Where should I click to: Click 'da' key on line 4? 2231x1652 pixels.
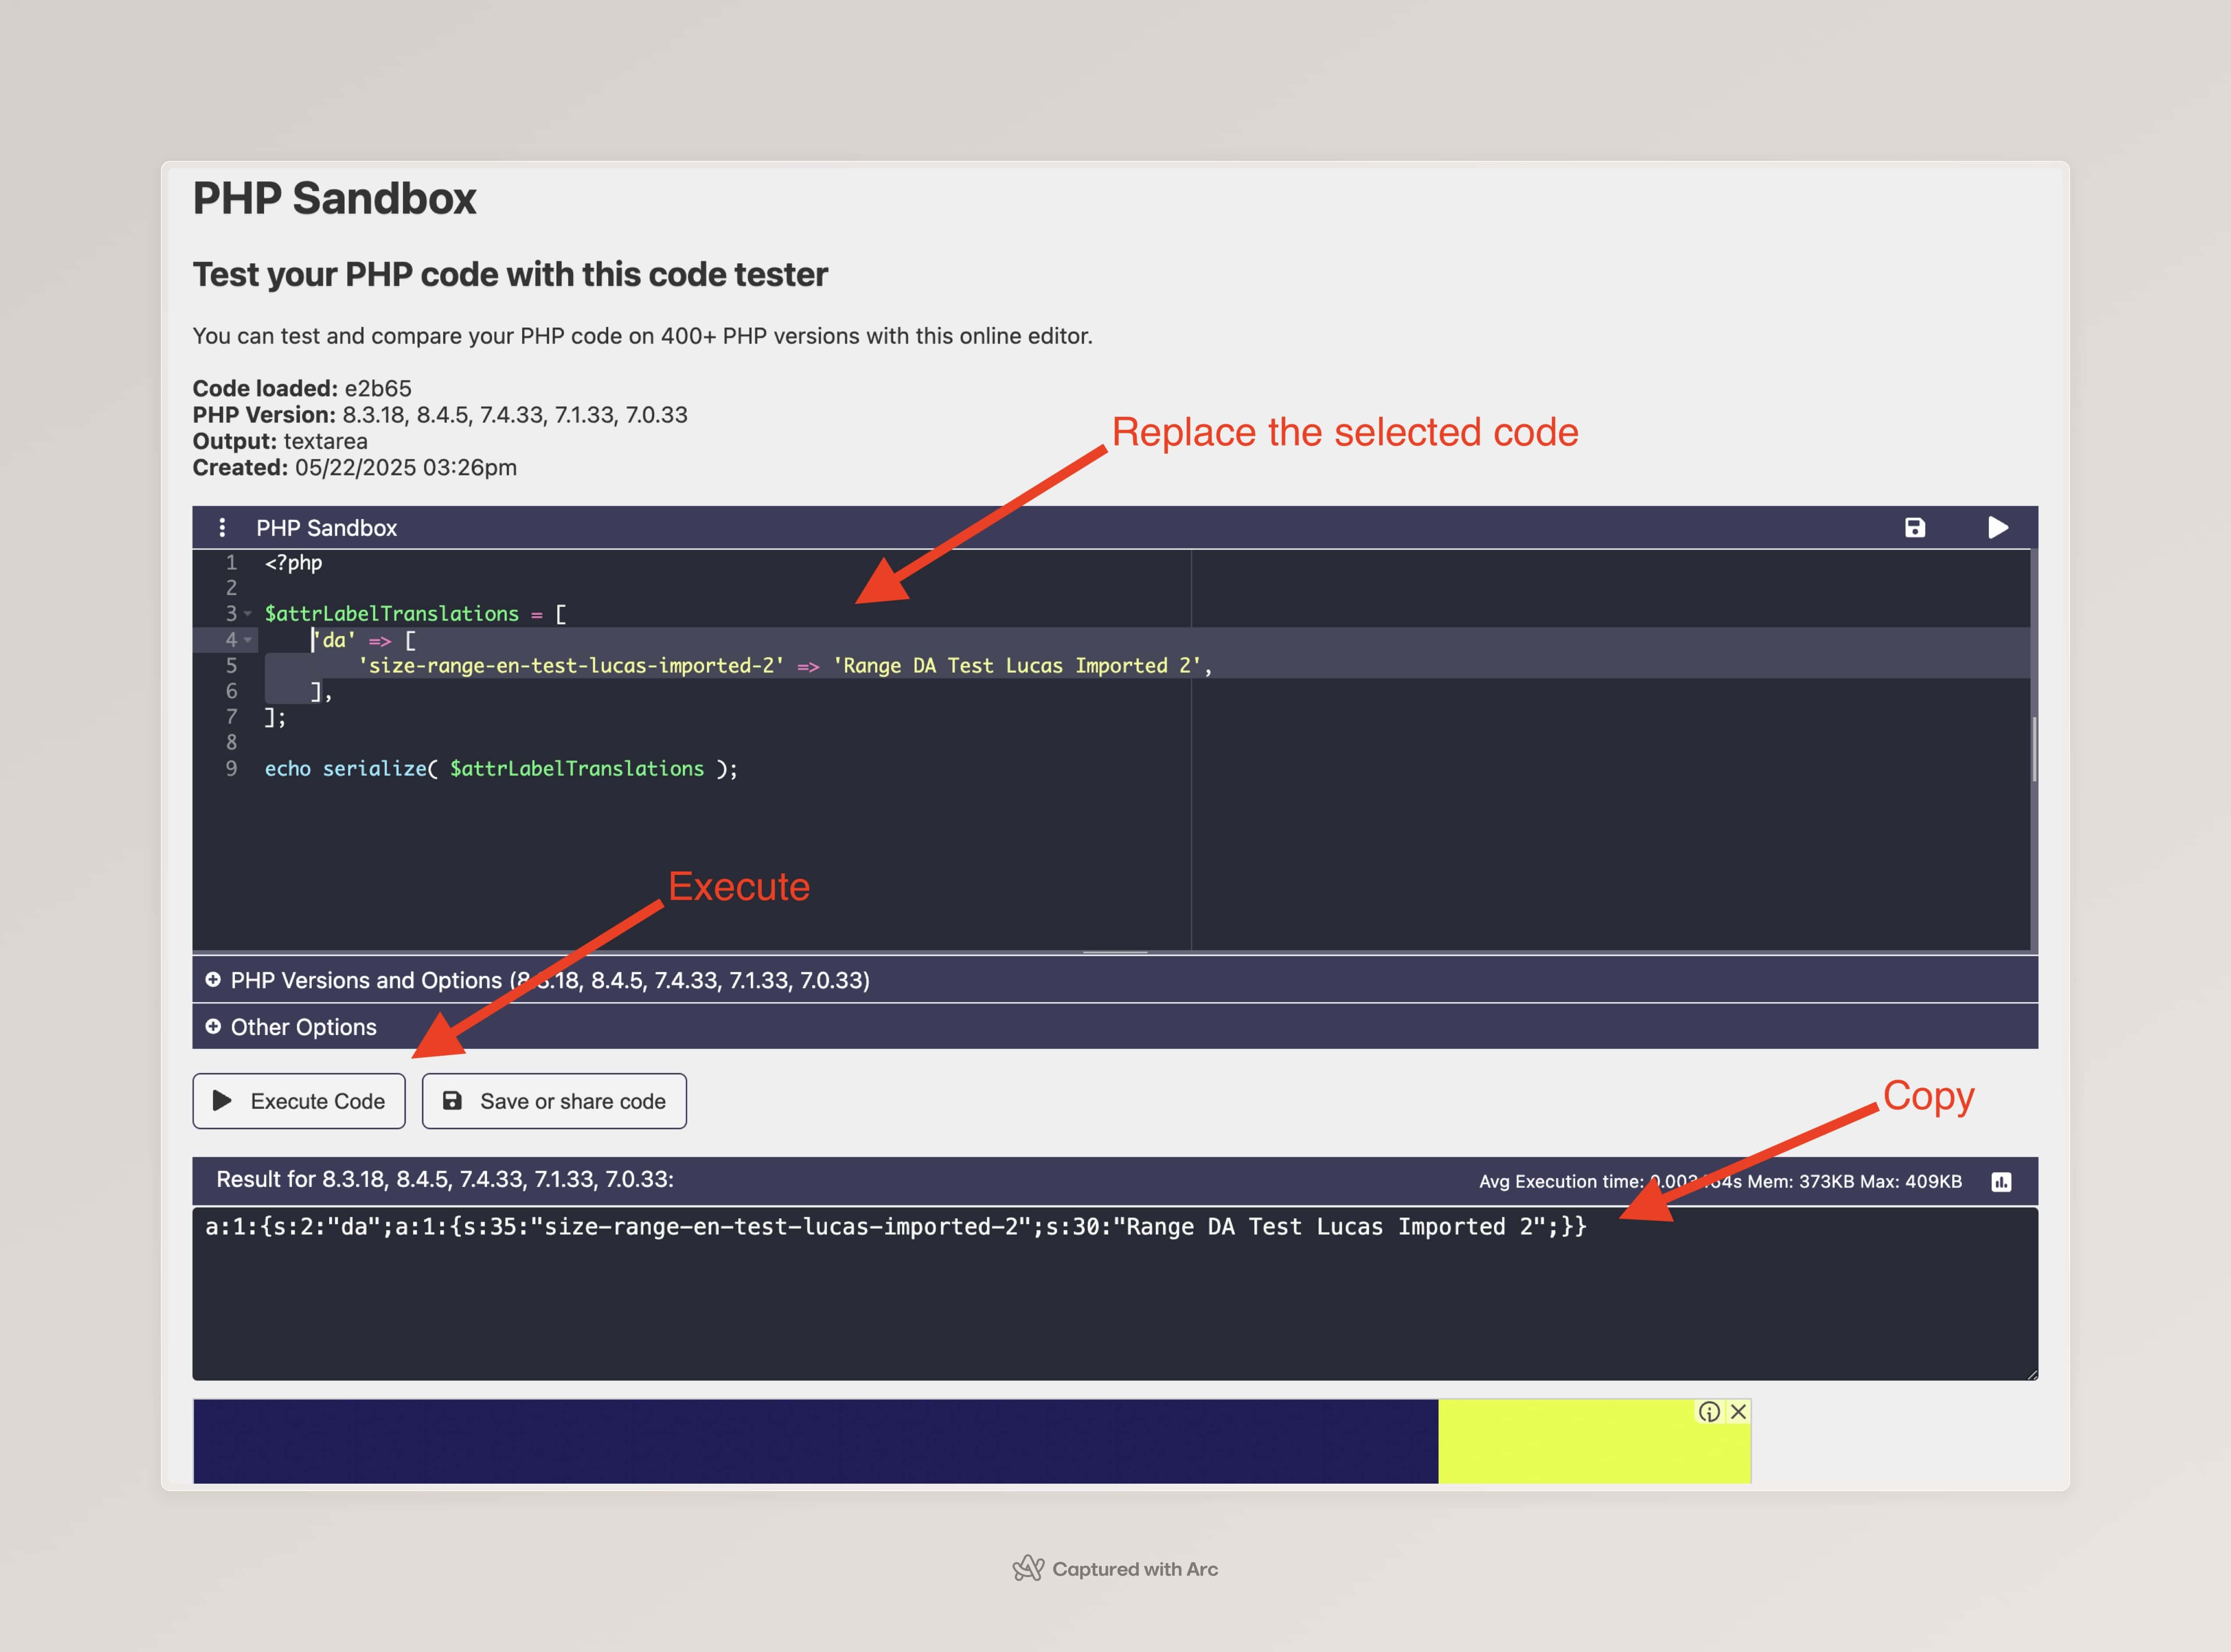click(334, 640)
